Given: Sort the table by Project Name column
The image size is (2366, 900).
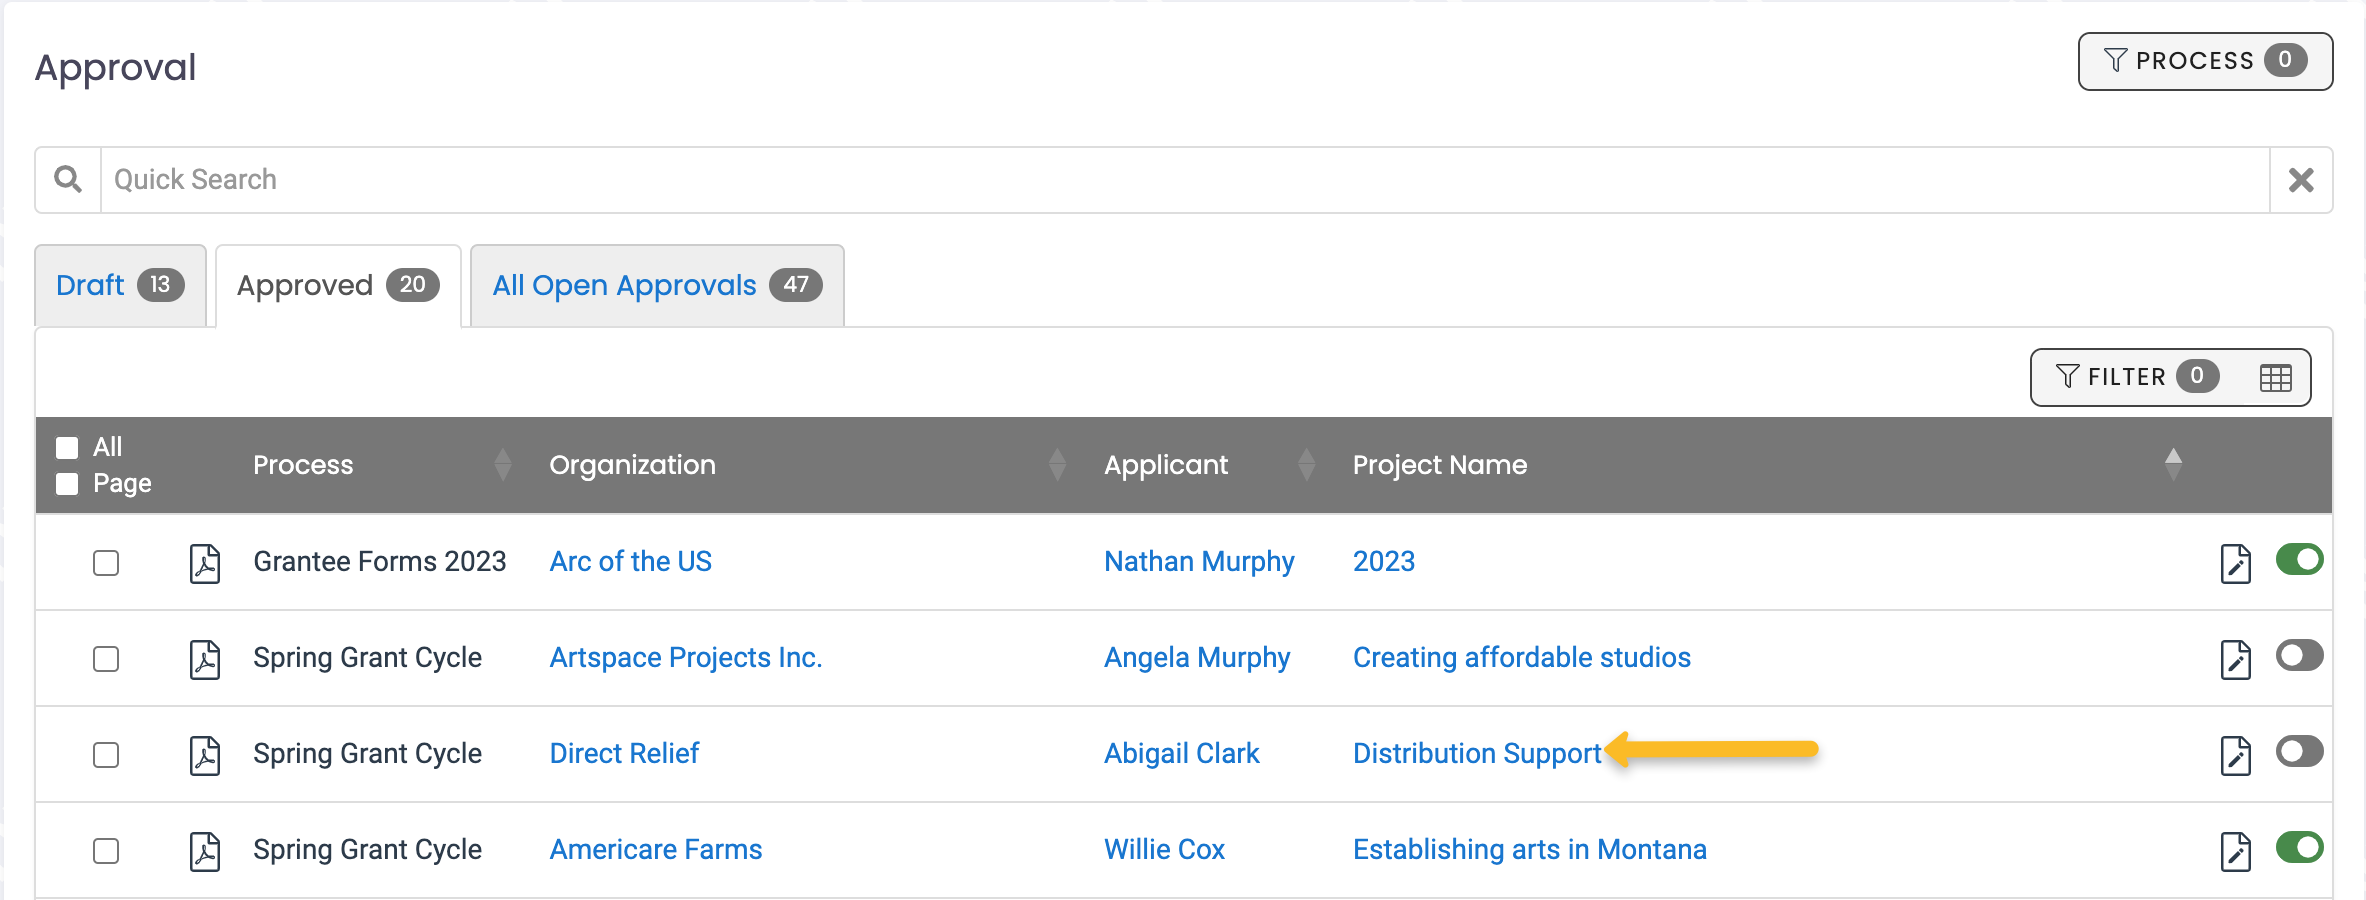Looking at the screenshot, I should [2172, 464].
